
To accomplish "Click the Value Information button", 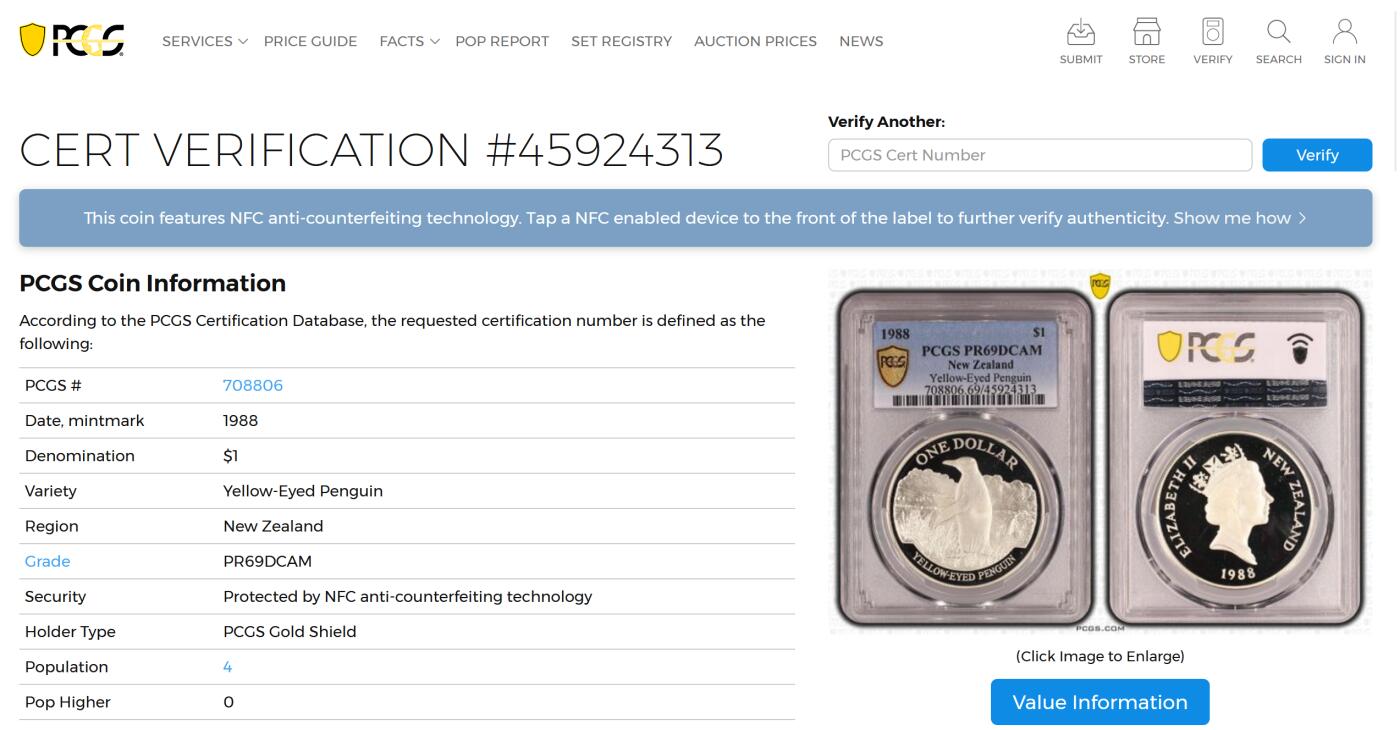I will click(x=1100, y=702).
